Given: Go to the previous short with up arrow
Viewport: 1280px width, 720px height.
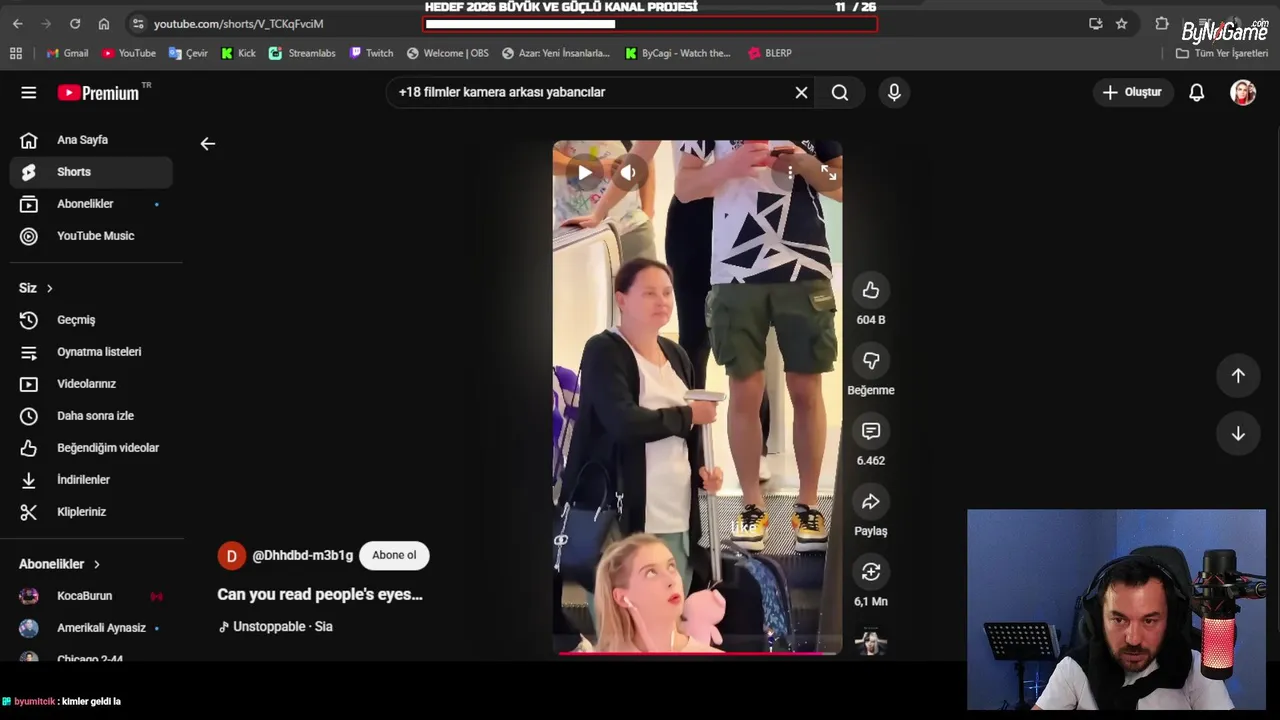Looking at the screenshot, I should click(x=1238, y=375).
